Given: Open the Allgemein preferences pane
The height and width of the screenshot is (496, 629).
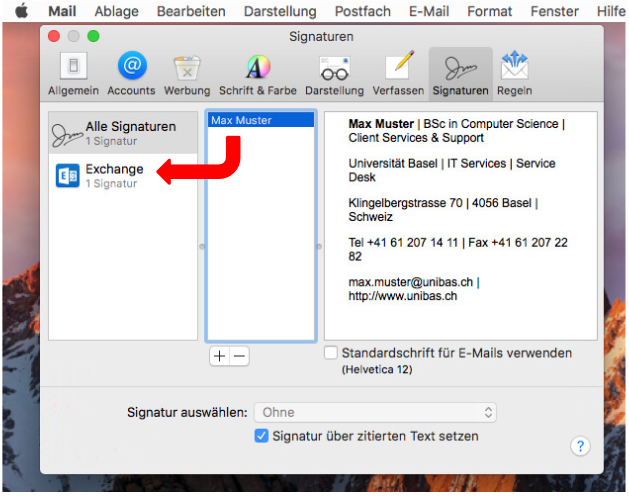Looking at the screenshot, I should coord(74,73).
